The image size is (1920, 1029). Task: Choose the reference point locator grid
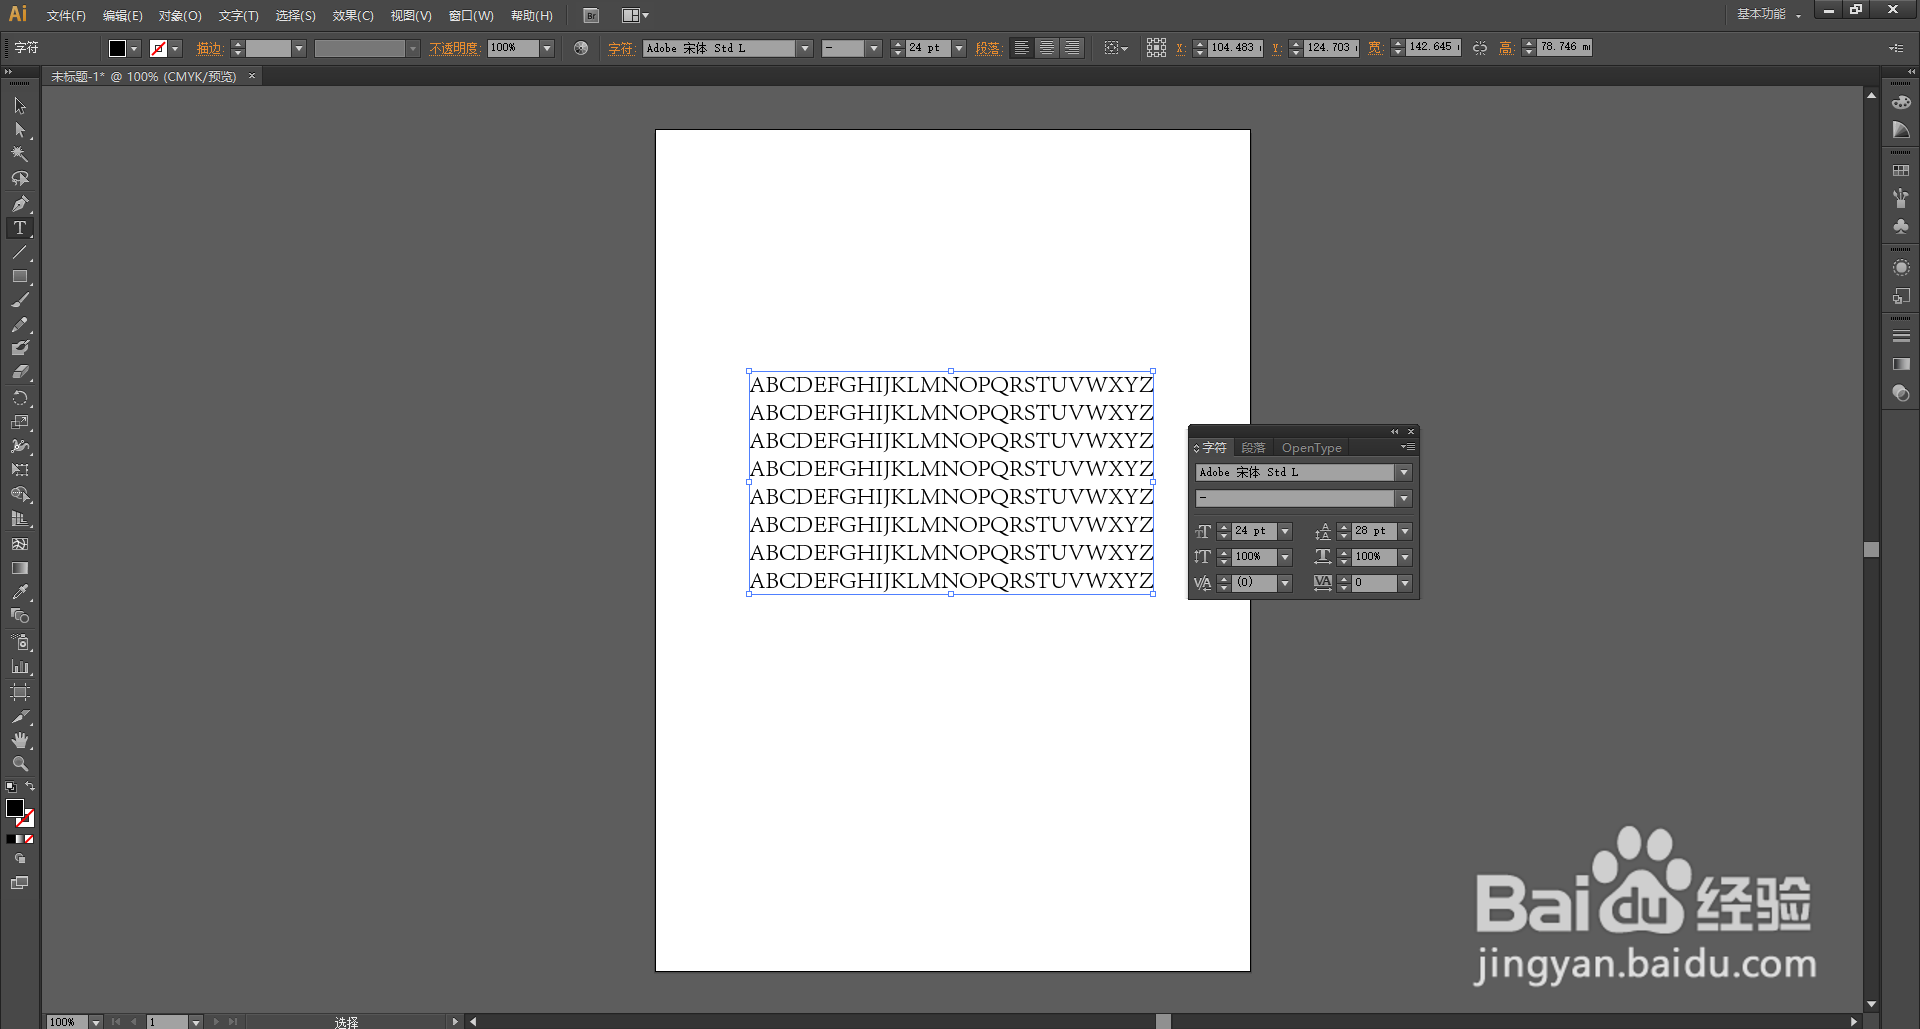click(1156, 47)
